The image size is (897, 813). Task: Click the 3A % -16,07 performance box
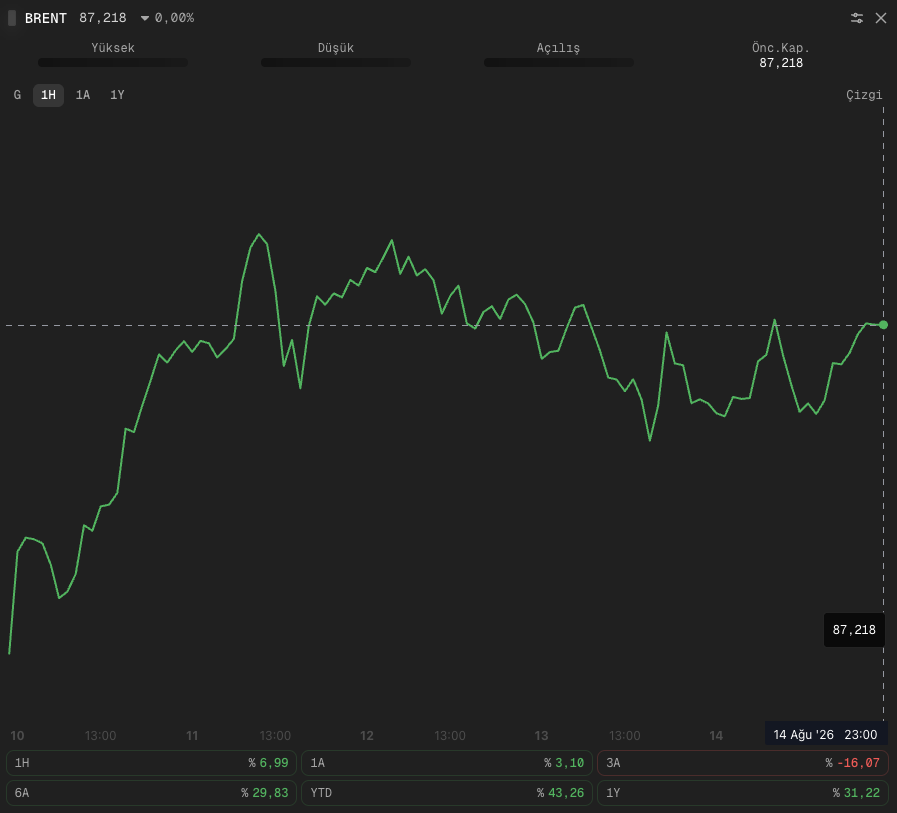coord(743,763)
